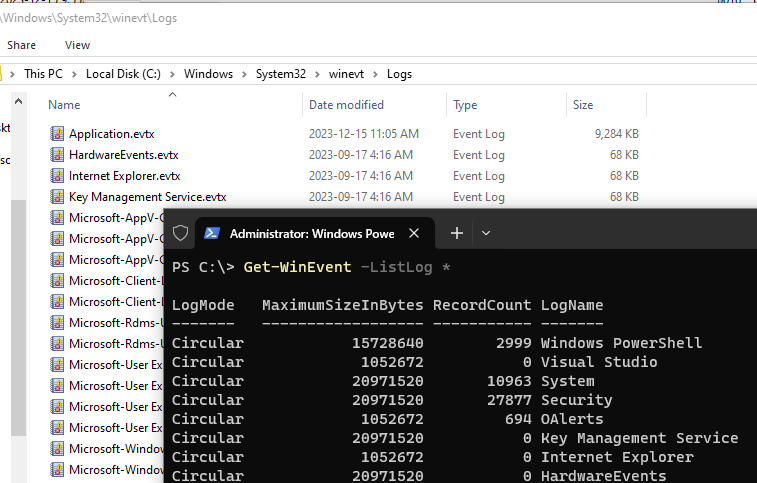Open a new terminal tab with plus button
The image size is (757, 483).
457,233
